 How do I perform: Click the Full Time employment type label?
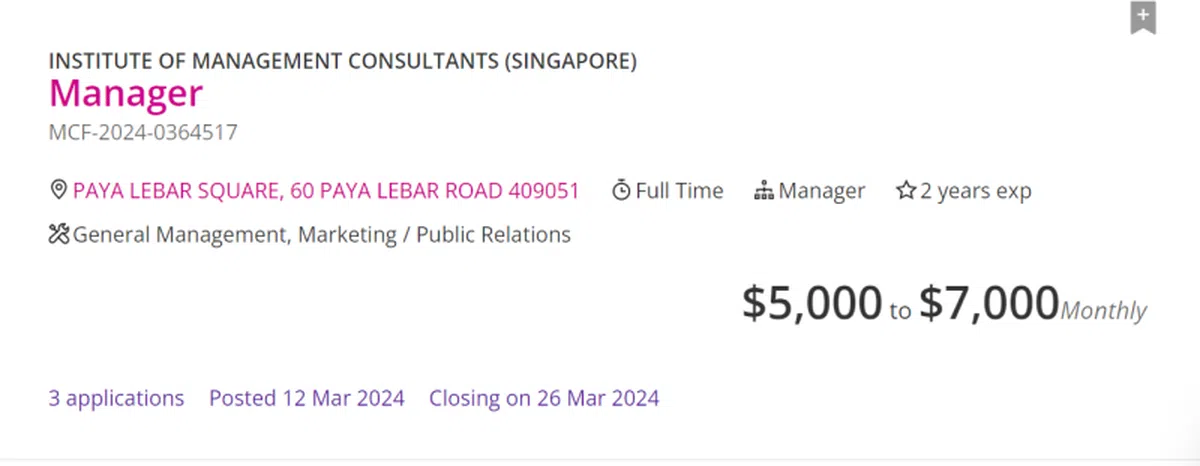(x=679, y=190)
